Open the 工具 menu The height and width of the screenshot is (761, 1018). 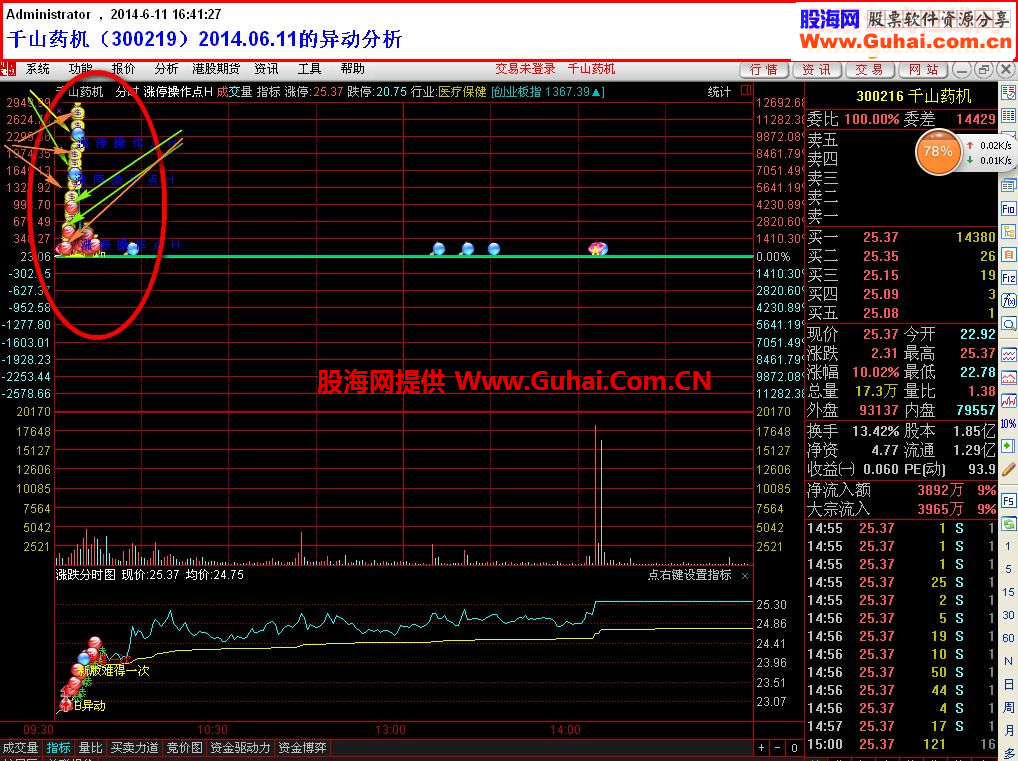pyautogui.click(x=310, y=69)
